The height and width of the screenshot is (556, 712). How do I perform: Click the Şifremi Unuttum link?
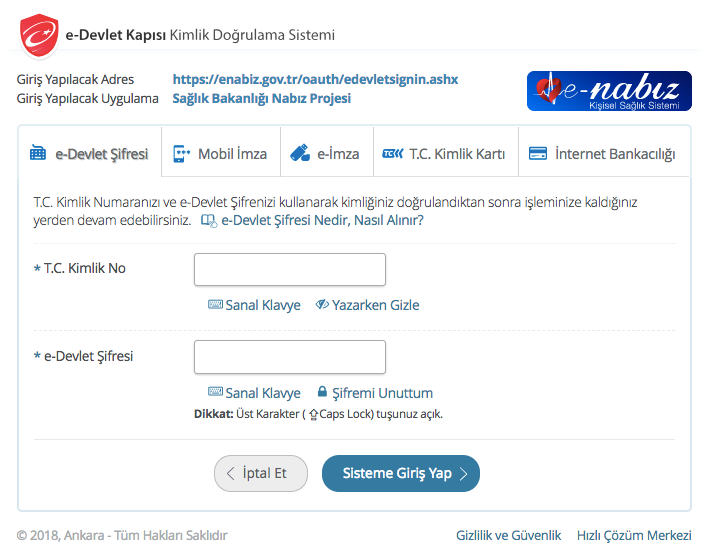(x=375, y=393)
